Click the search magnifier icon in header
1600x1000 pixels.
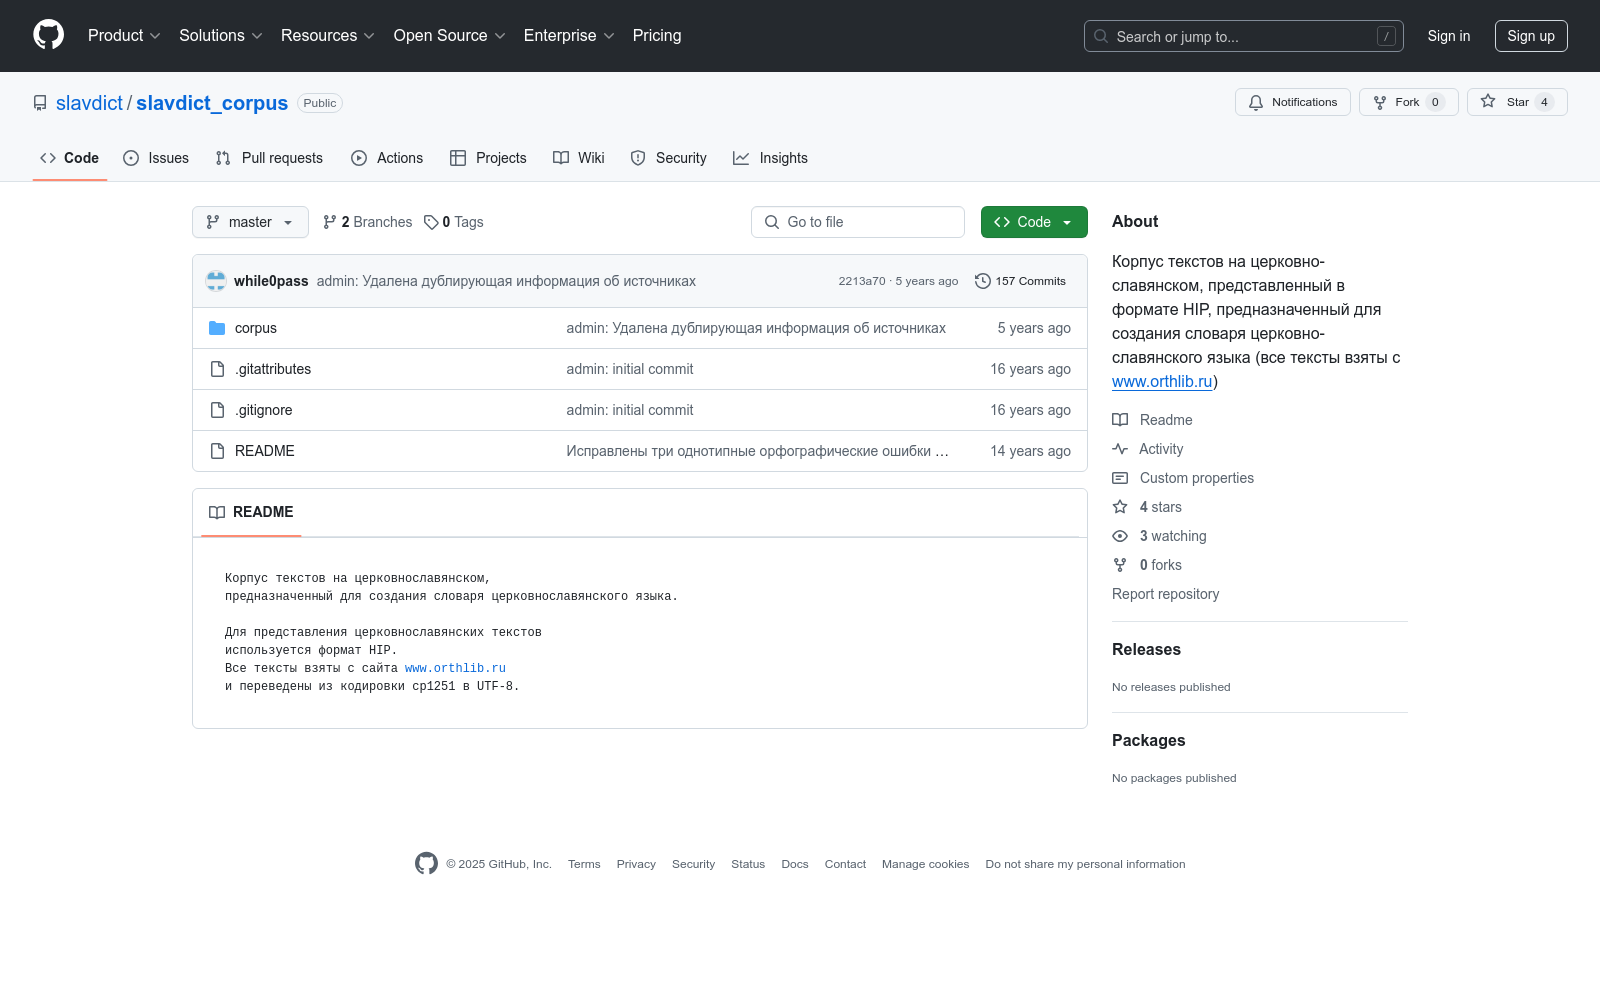point(1101,36)
